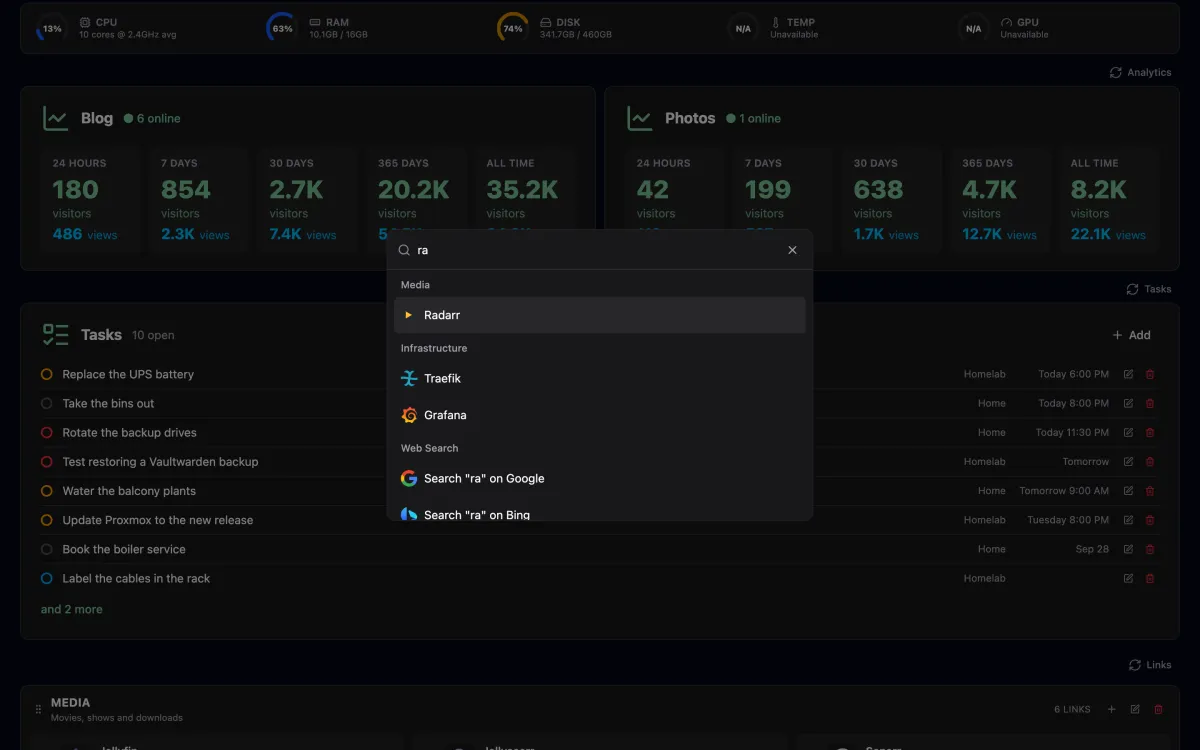Search "ra" on Google
The image size is (1200, 750).
point(600,478)
